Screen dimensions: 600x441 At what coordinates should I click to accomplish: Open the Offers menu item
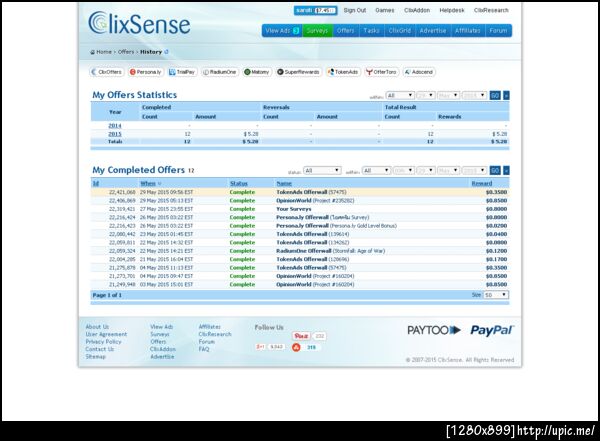click(346, 31)
